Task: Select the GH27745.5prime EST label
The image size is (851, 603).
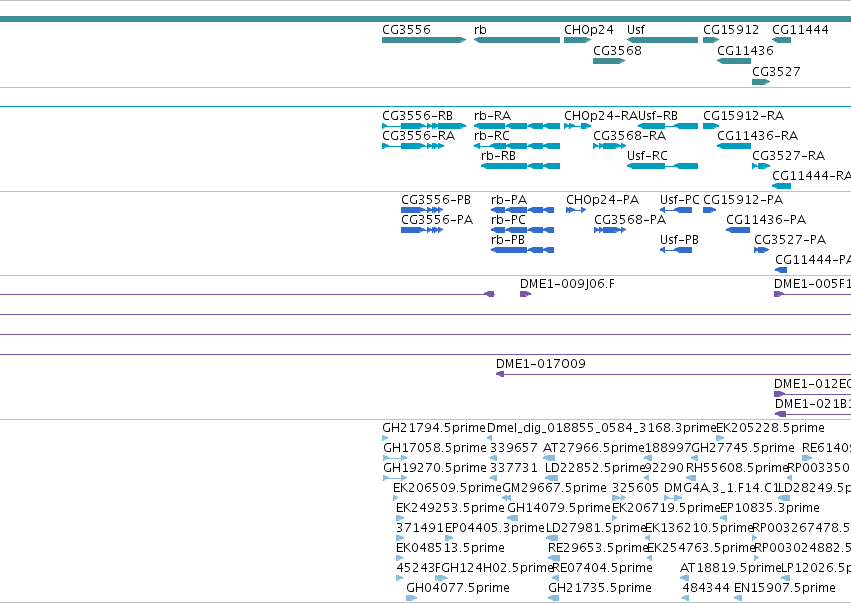Action: (x=742, y=448)
